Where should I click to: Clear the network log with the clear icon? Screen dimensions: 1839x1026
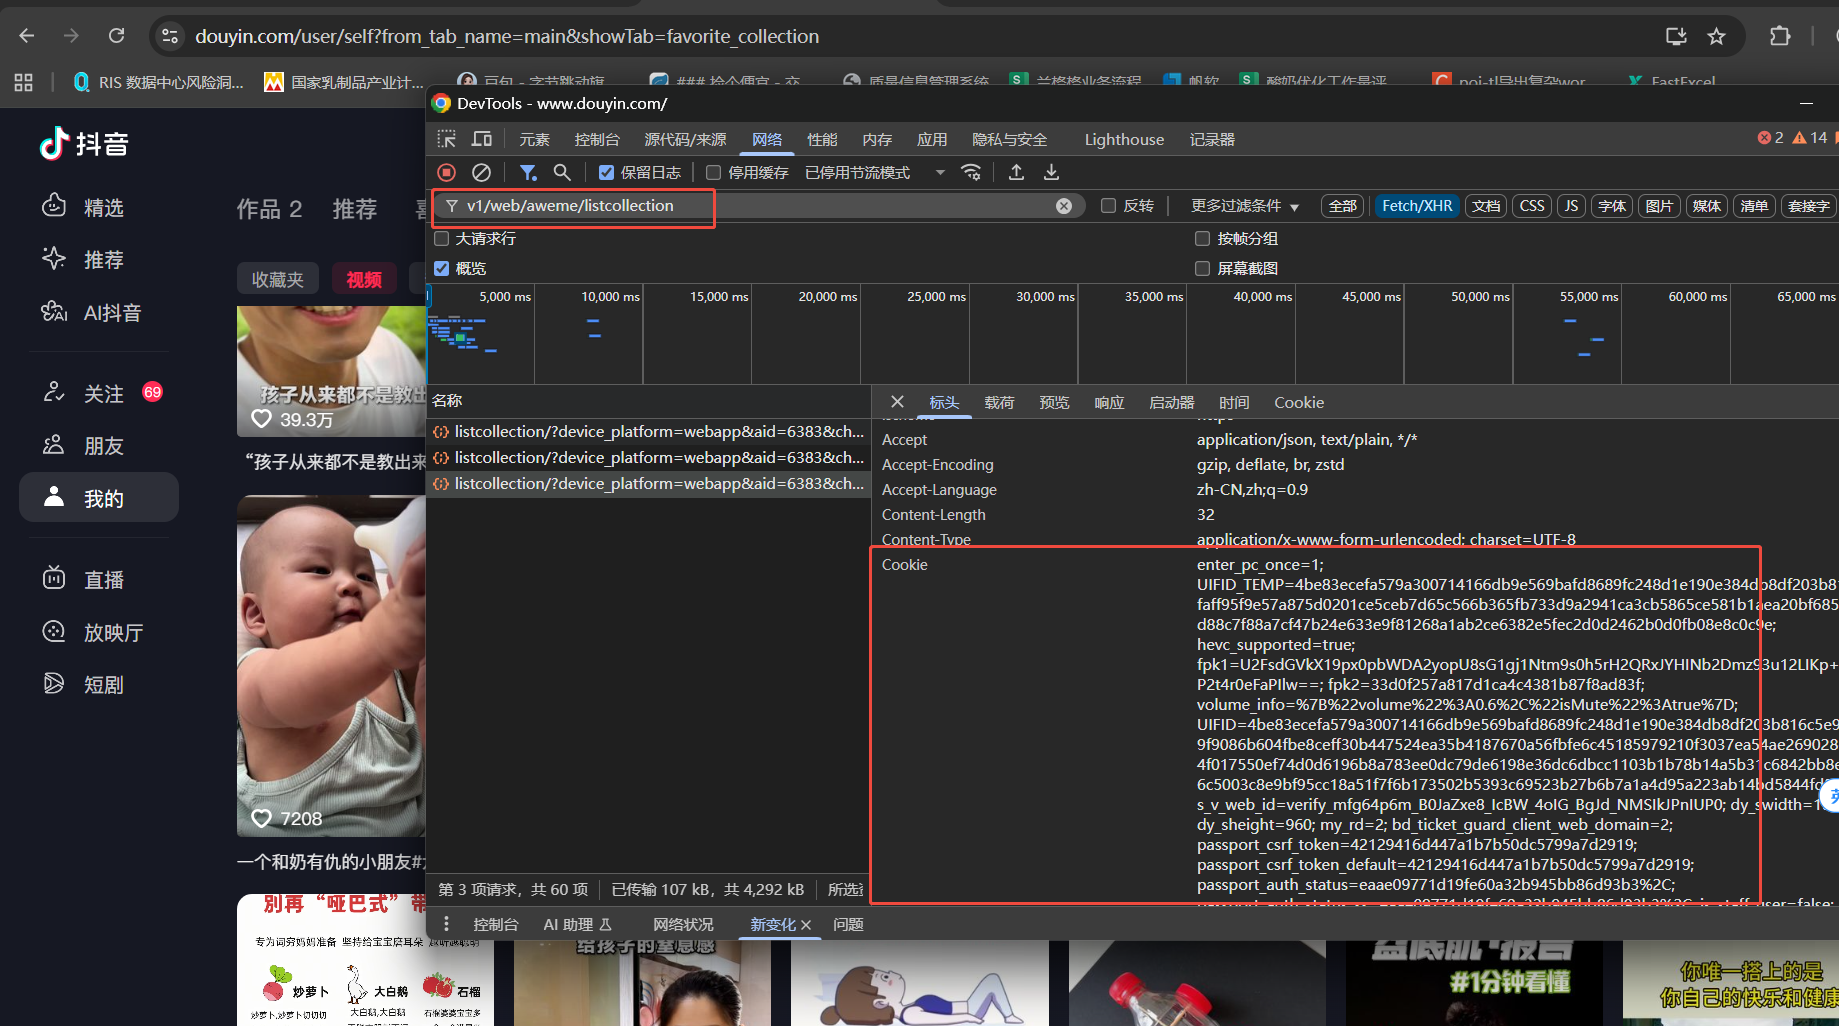click(x=481, y=172)
